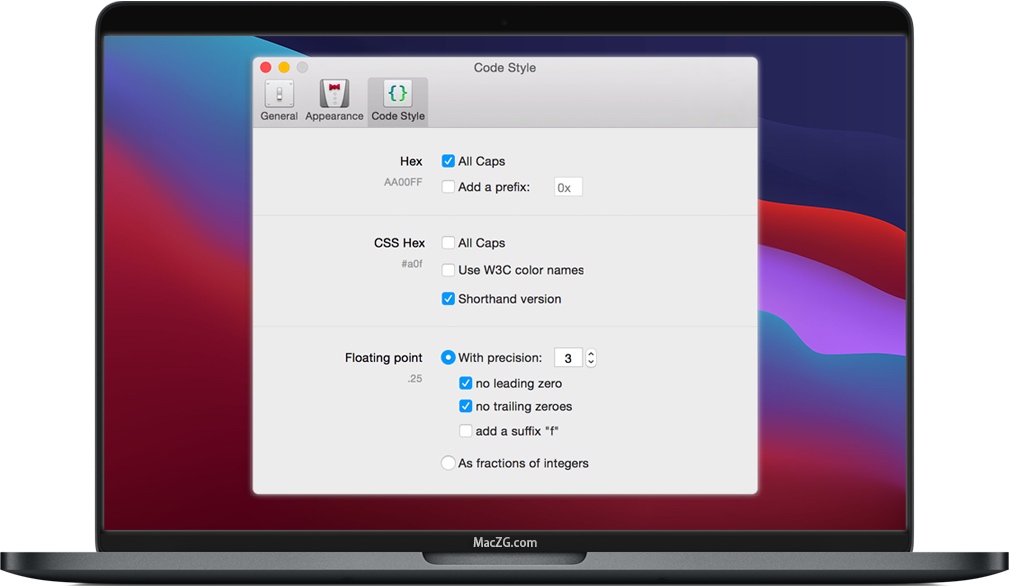Click the Code Style window title

(505, 68)
